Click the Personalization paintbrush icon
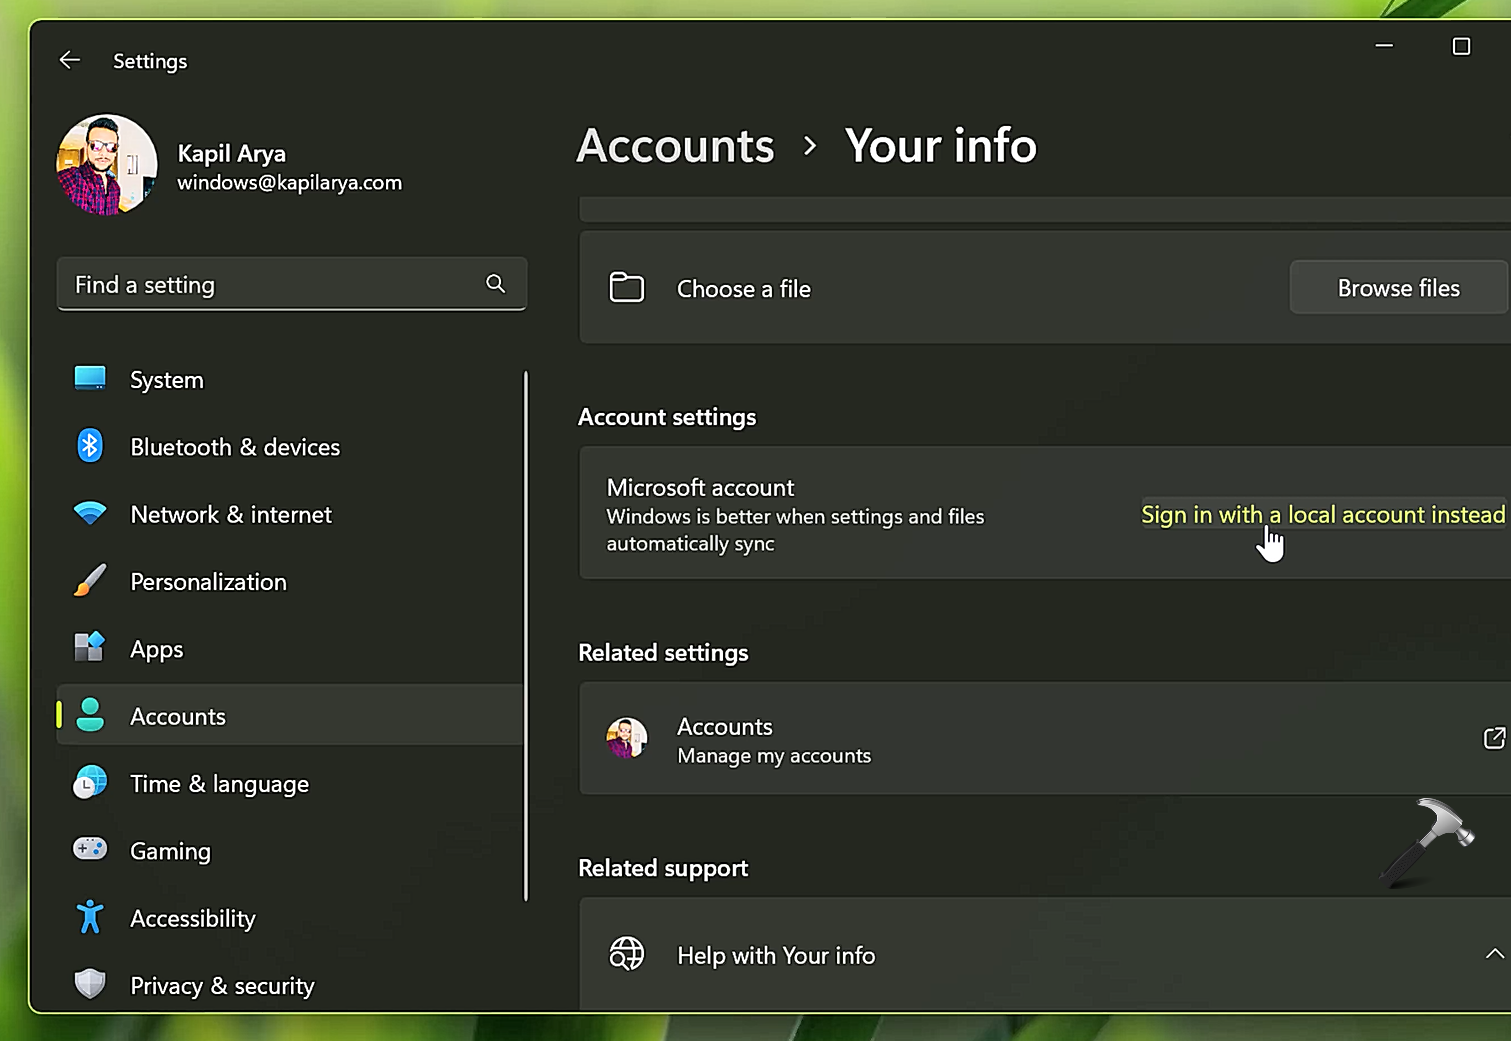 90,581
